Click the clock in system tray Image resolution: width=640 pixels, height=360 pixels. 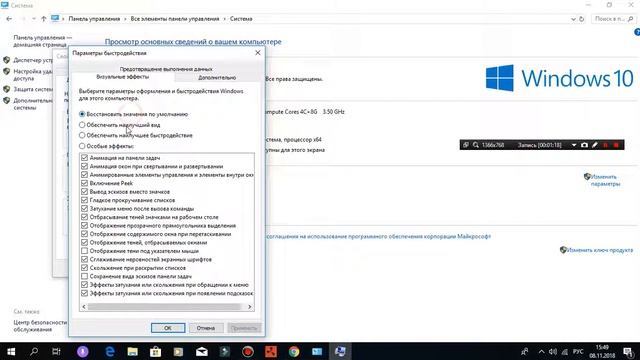click(x=602, y=351)
